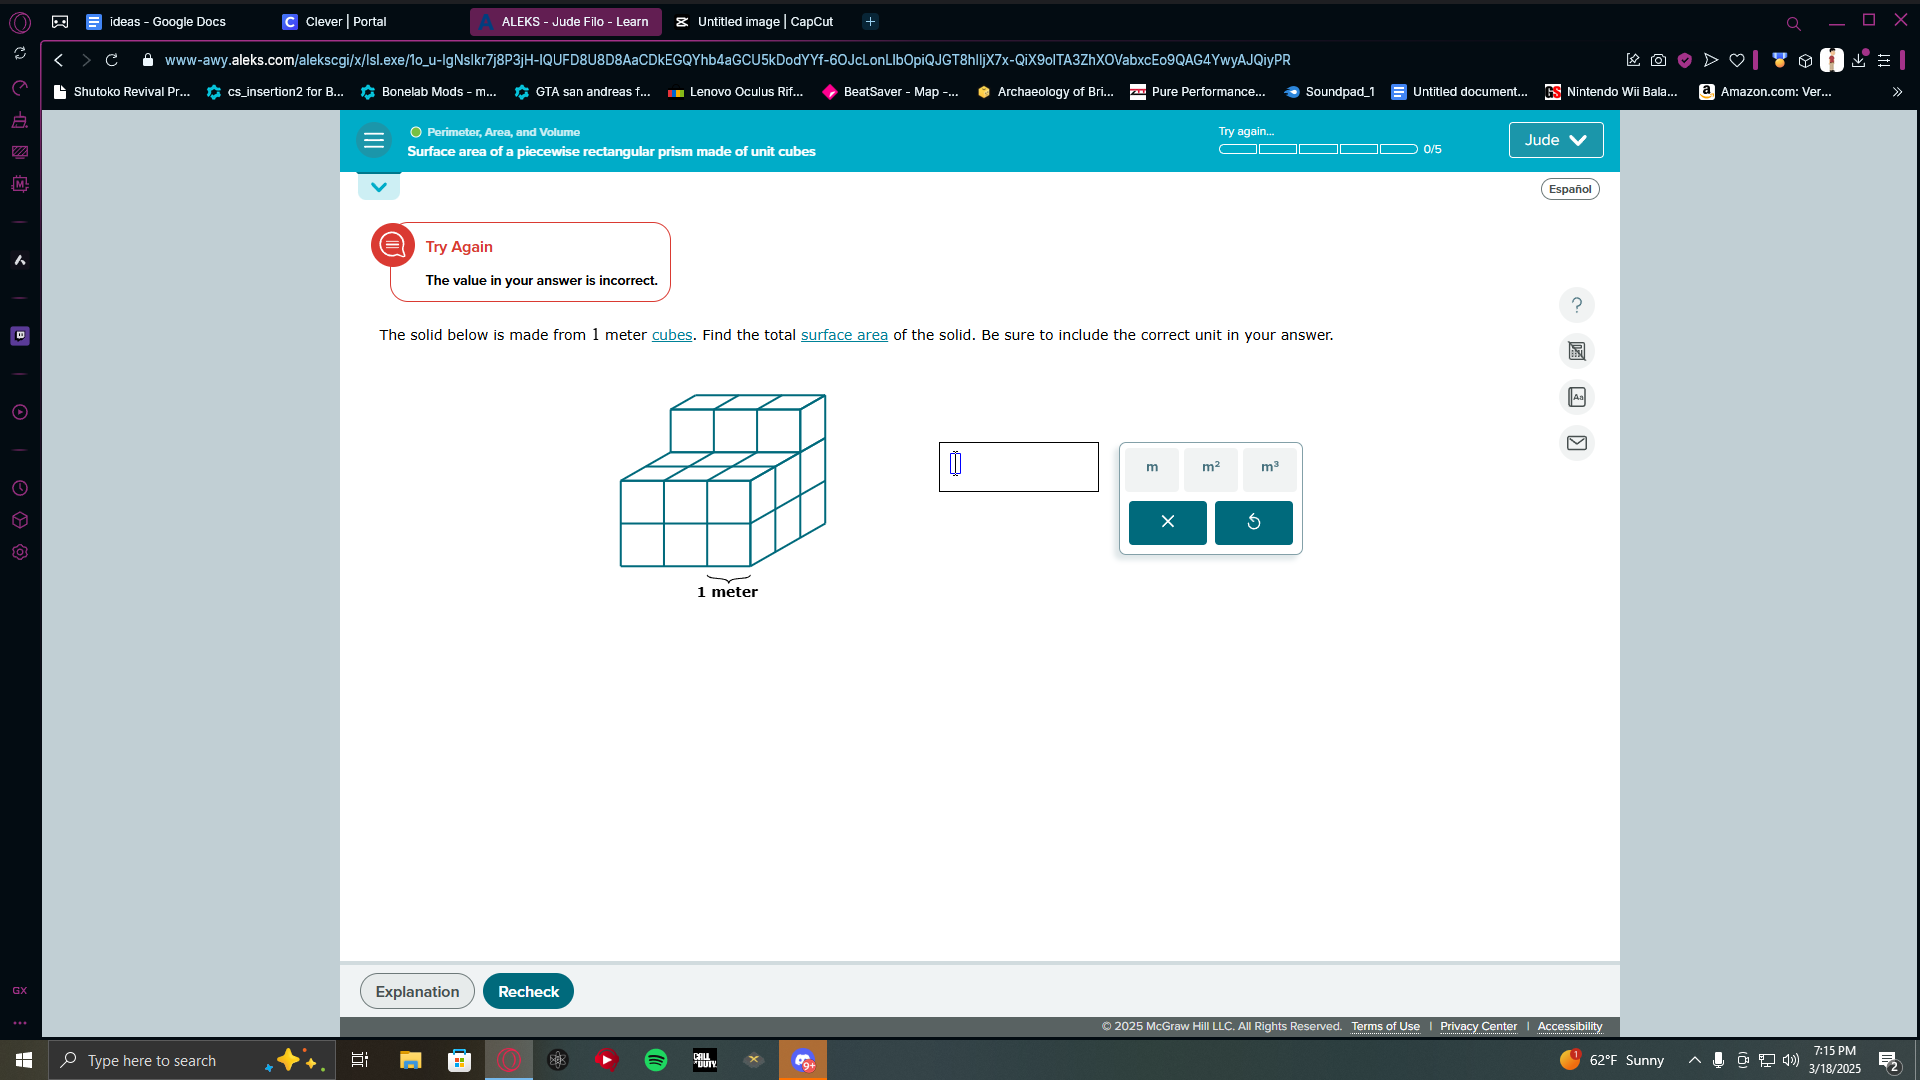Open the surface area definition link
Screen dimensions: 1920x1080
[x=844, y=335]
